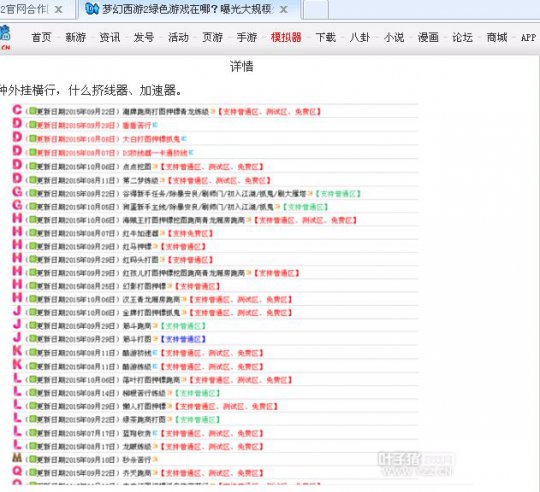Visit the 论坛 section
This screenshot has width=540, height=492.
[462, 37]
